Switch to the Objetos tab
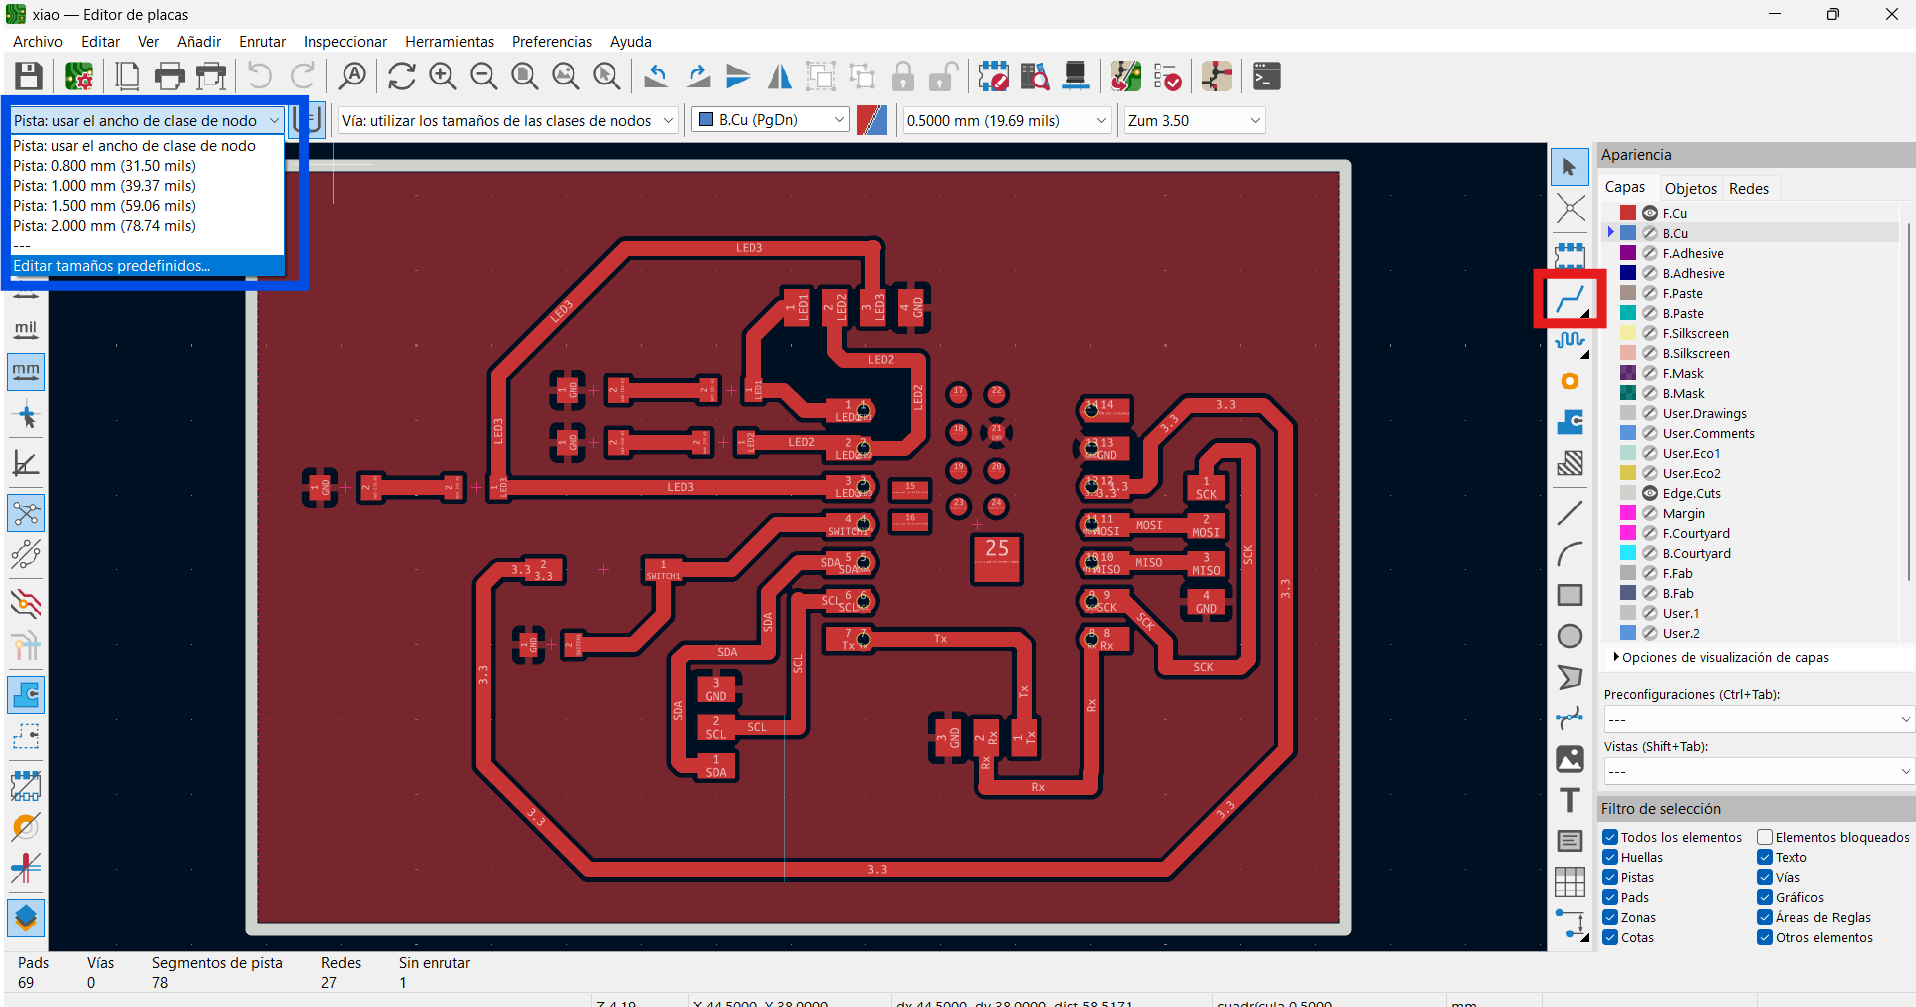Image resolution: width=1916 pixels, height=1007 pixels. (x=1690, y=188)
